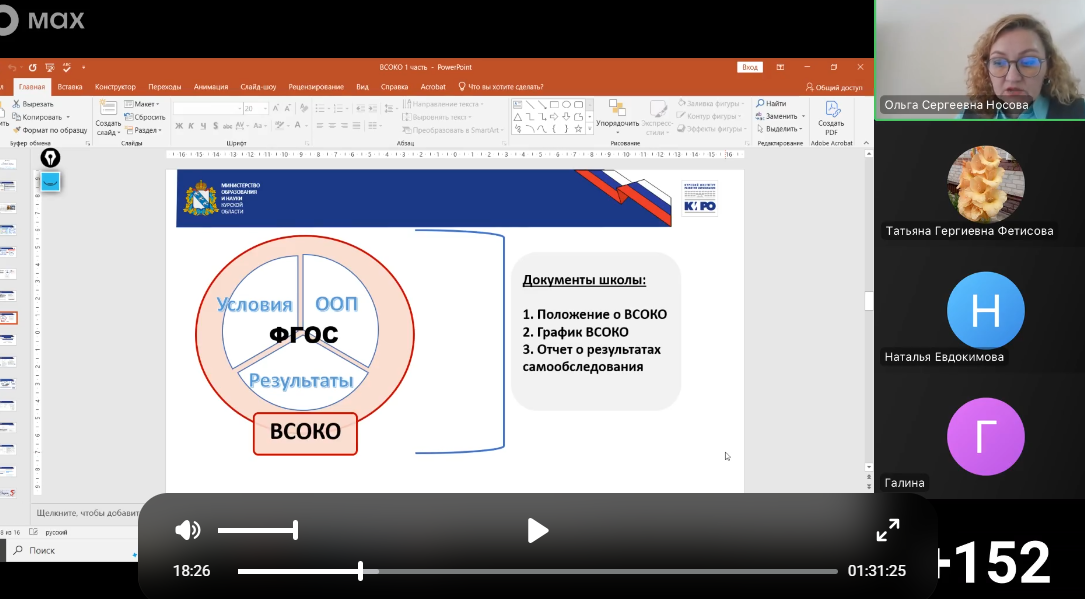
Task: Expand the Раздел dropdown
Action: click(145, 130)
